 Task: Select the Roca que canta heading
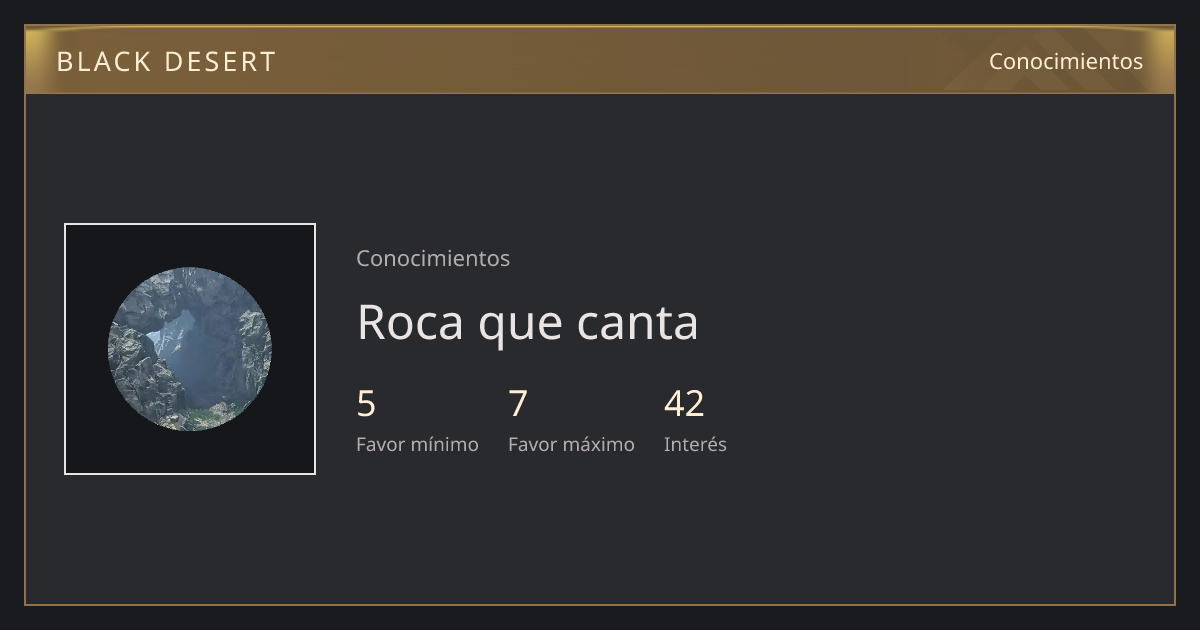pos(527,323)
